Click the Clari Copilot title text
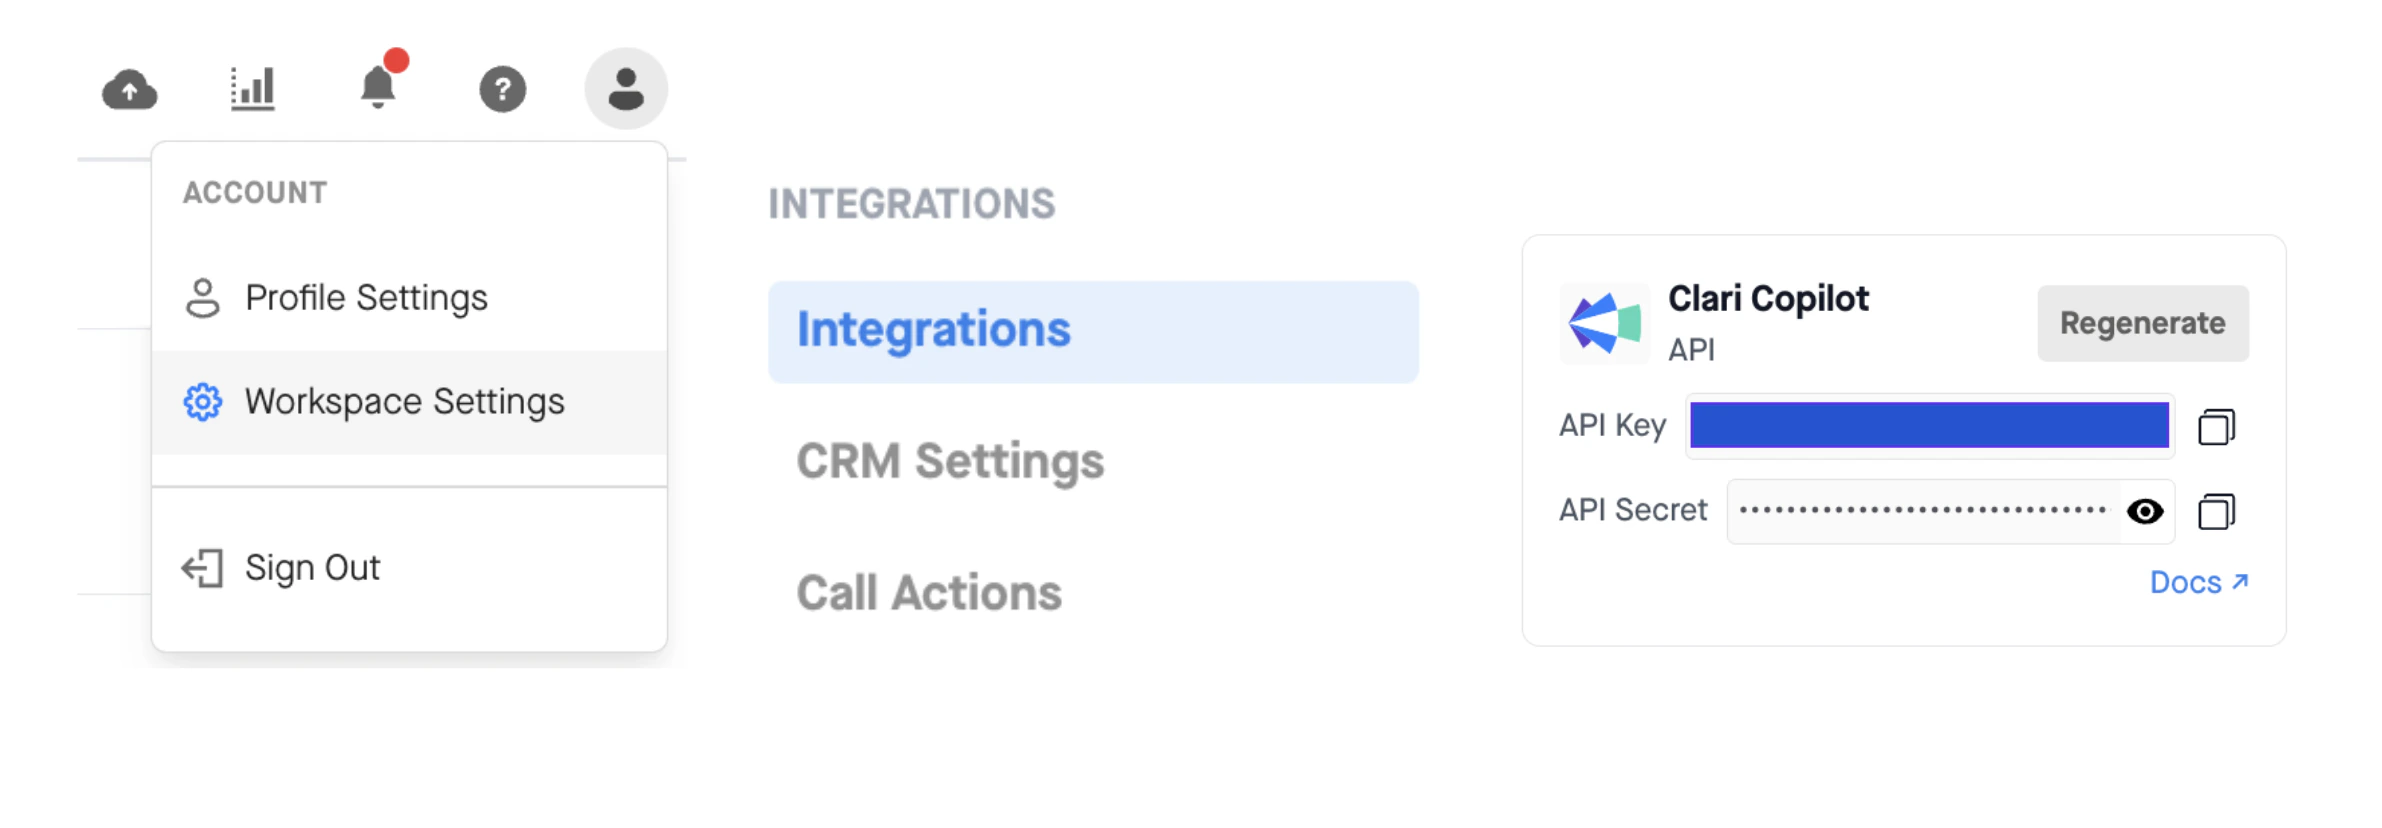This screenshot has height=828, width=2382. coord(1768,298)
